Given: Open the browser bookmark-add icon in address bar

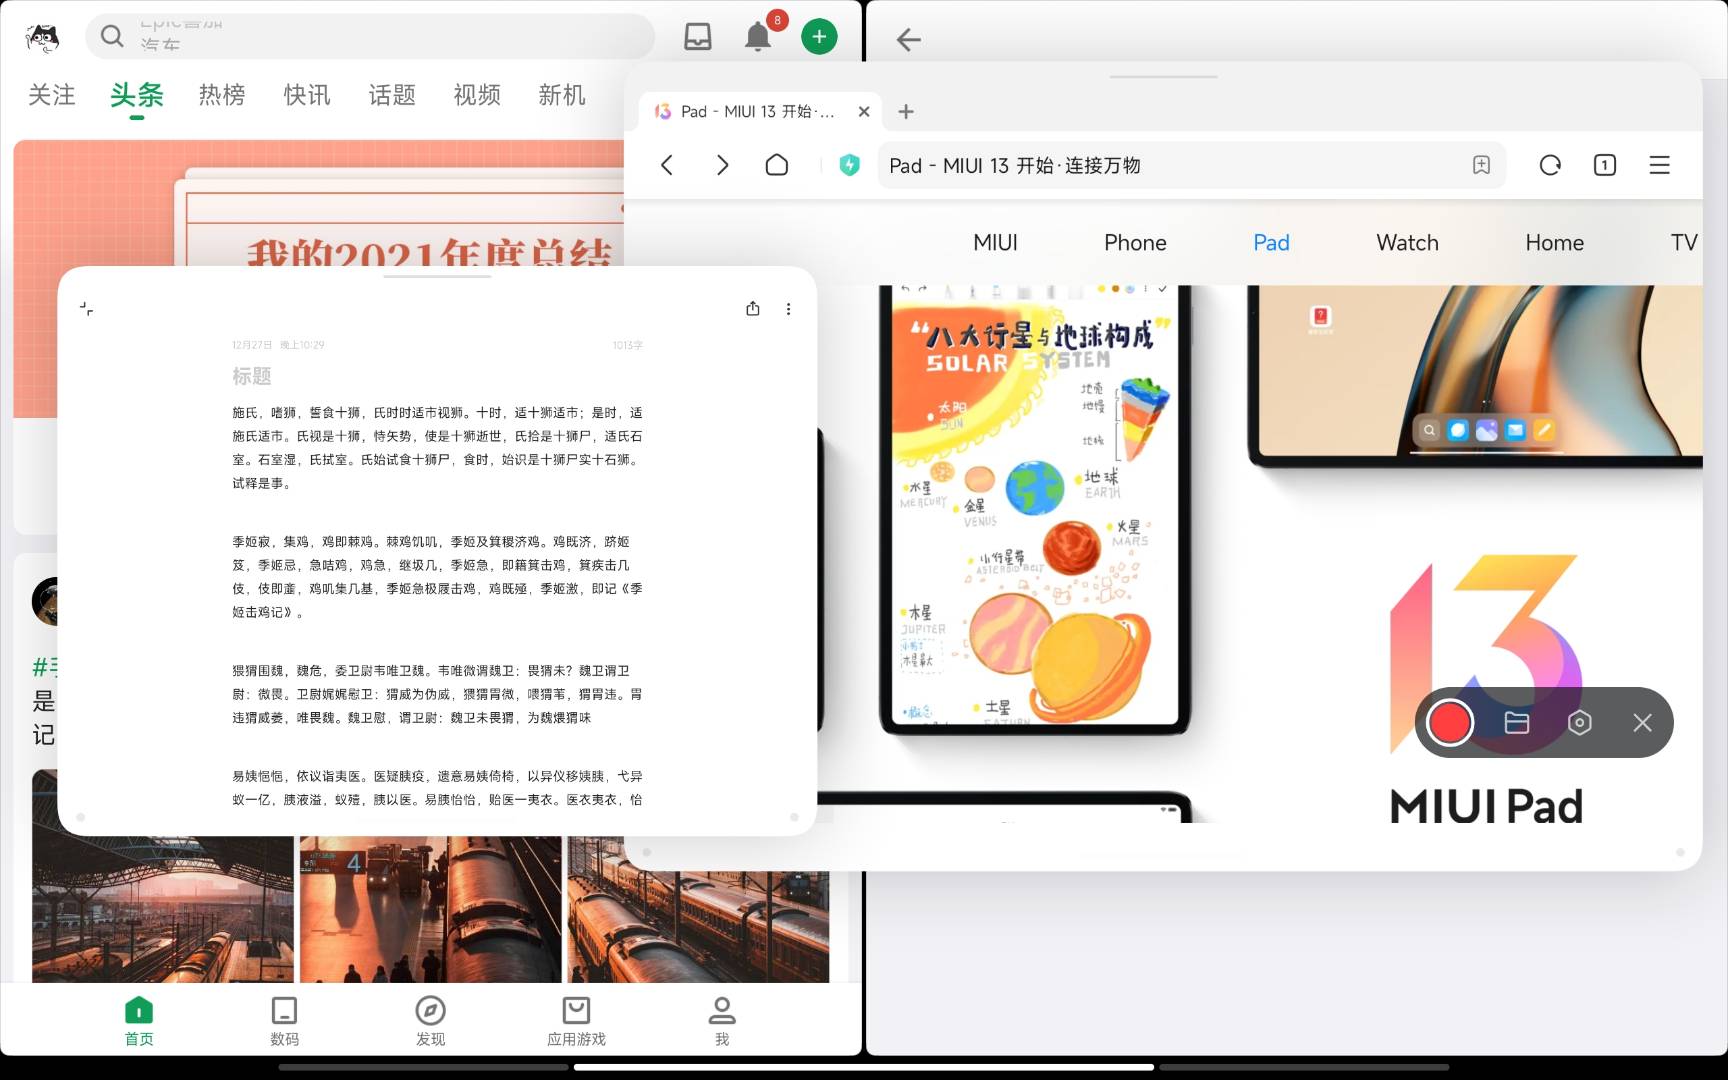Looking at the screenshot, I should pos(1481,165).
